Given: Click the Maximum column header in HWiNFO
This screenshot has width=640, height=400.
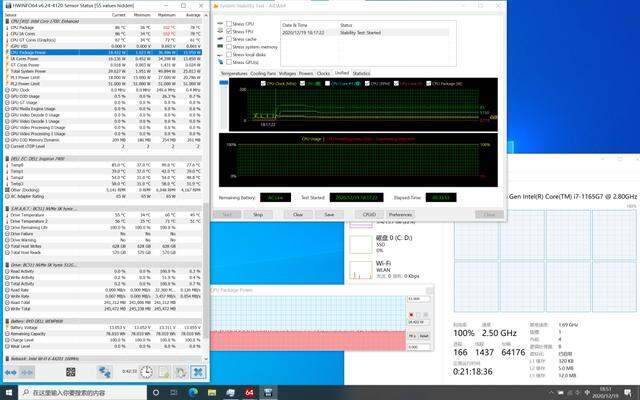Looking at the screenshot, I should click(167, 15).
